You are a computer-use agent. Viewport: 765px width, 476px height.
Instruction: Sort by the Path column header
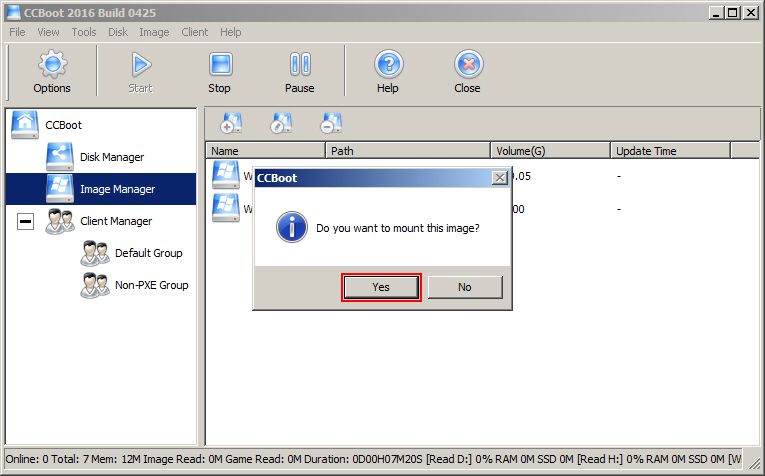[x=408, y=151]
